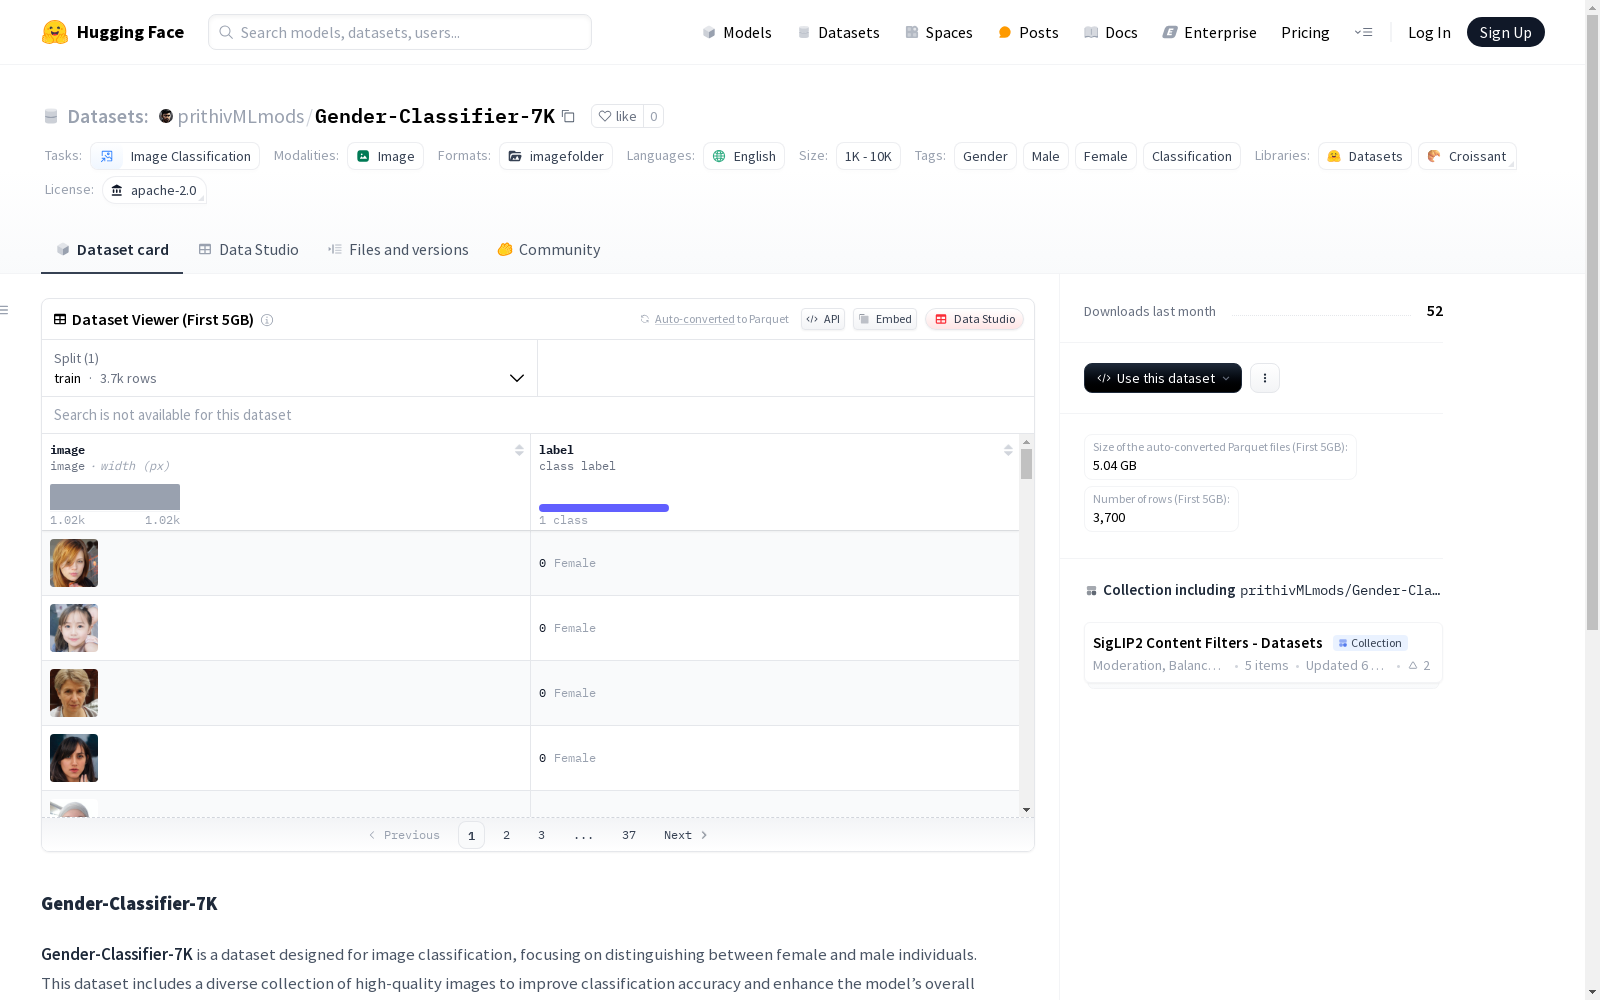Click the viewer scrollbar down arrow
Screen dimensions: 1600x1000
coord(1026,810)
